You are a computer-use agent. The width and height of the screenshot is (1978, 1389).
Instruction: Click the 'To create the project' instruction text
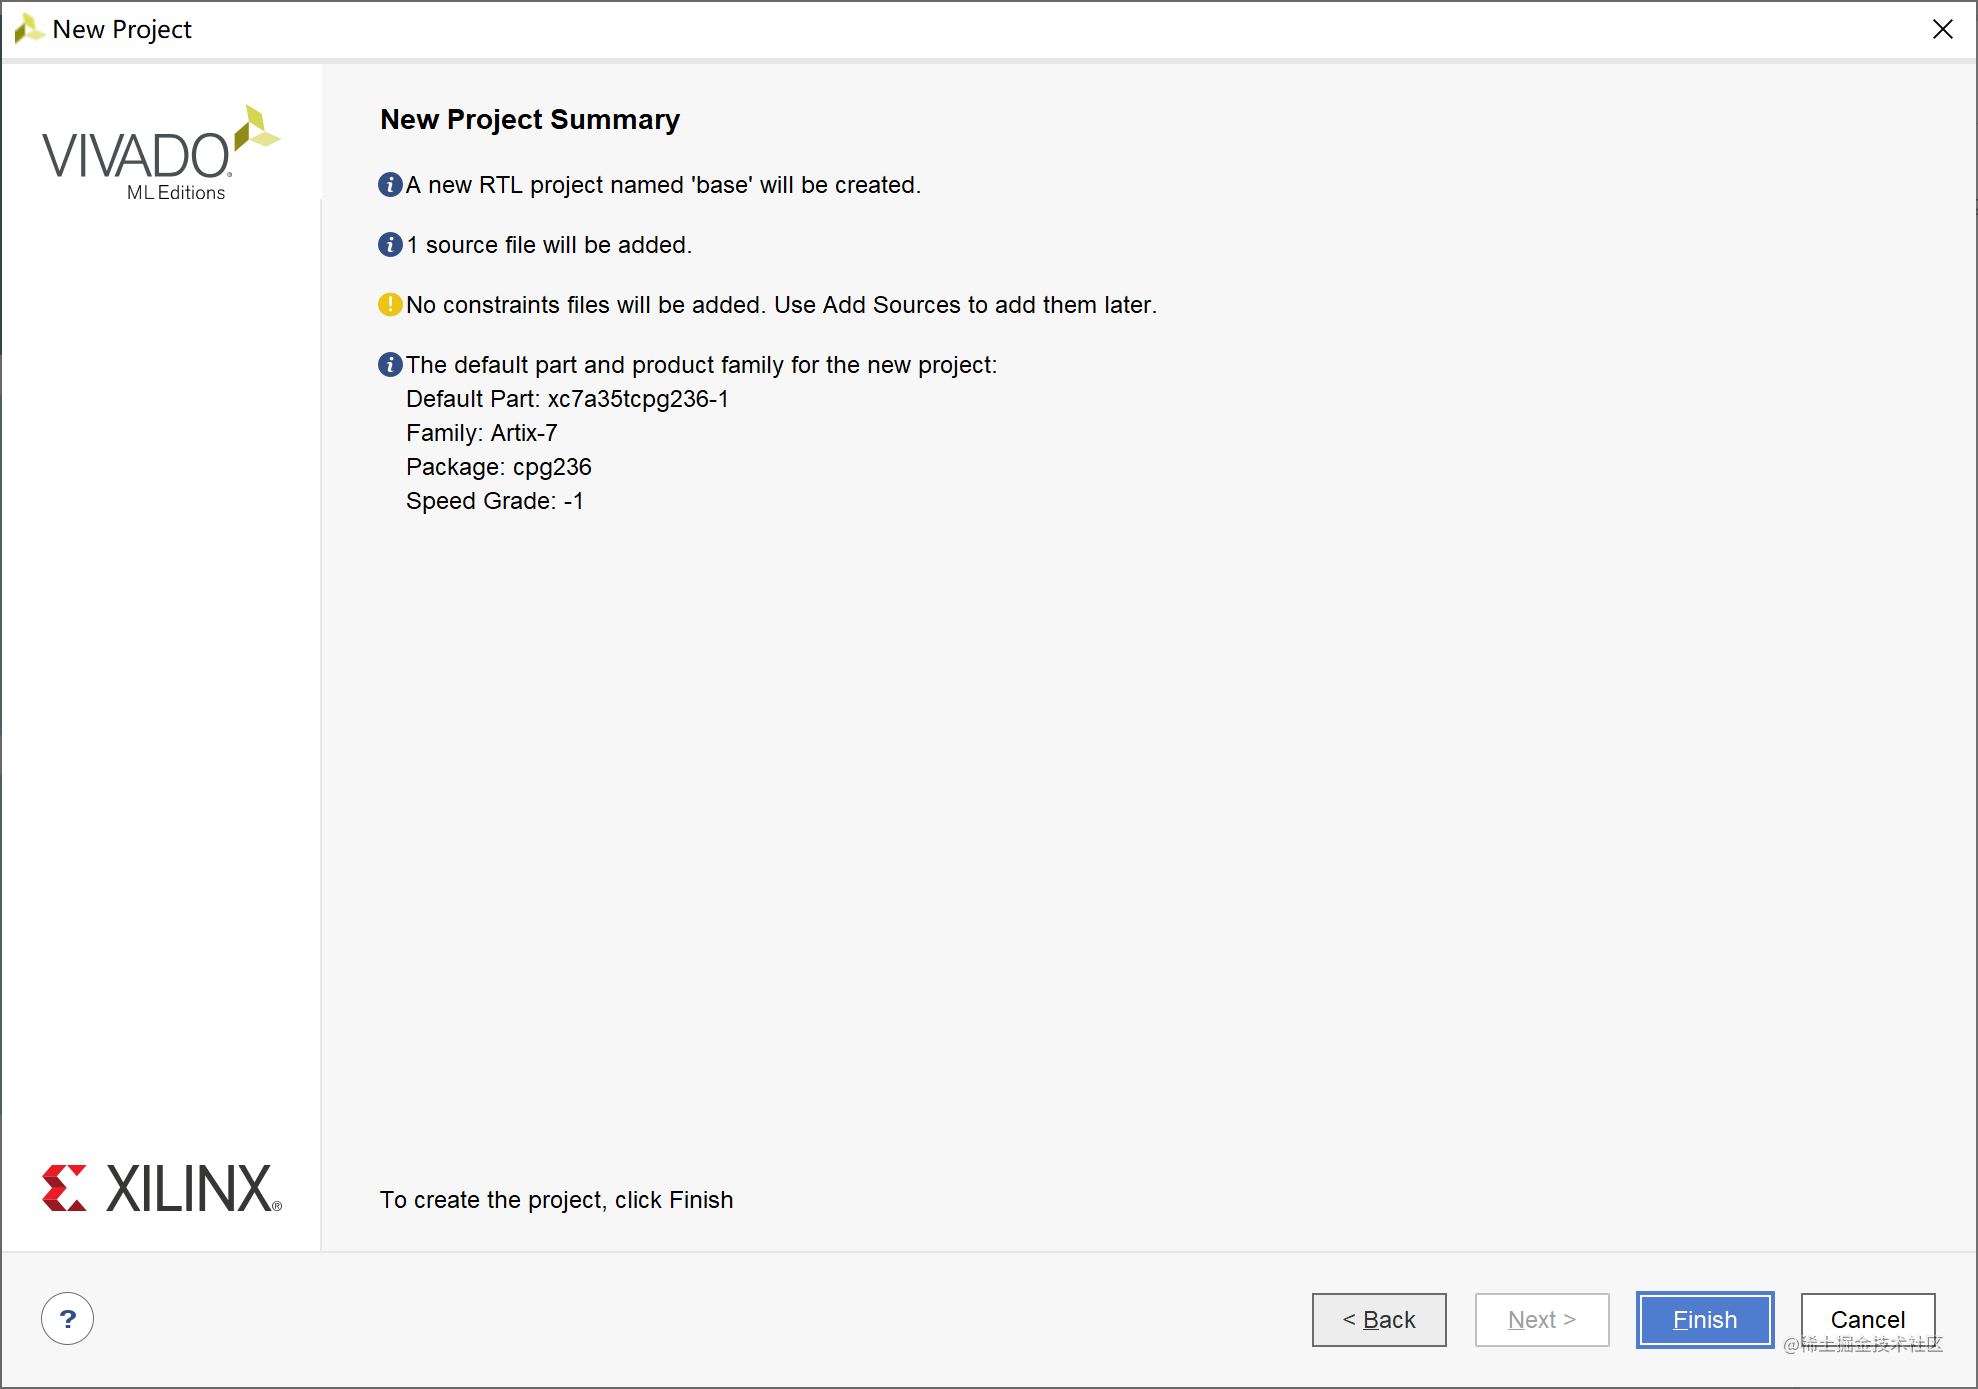(x=556, y=1200)
